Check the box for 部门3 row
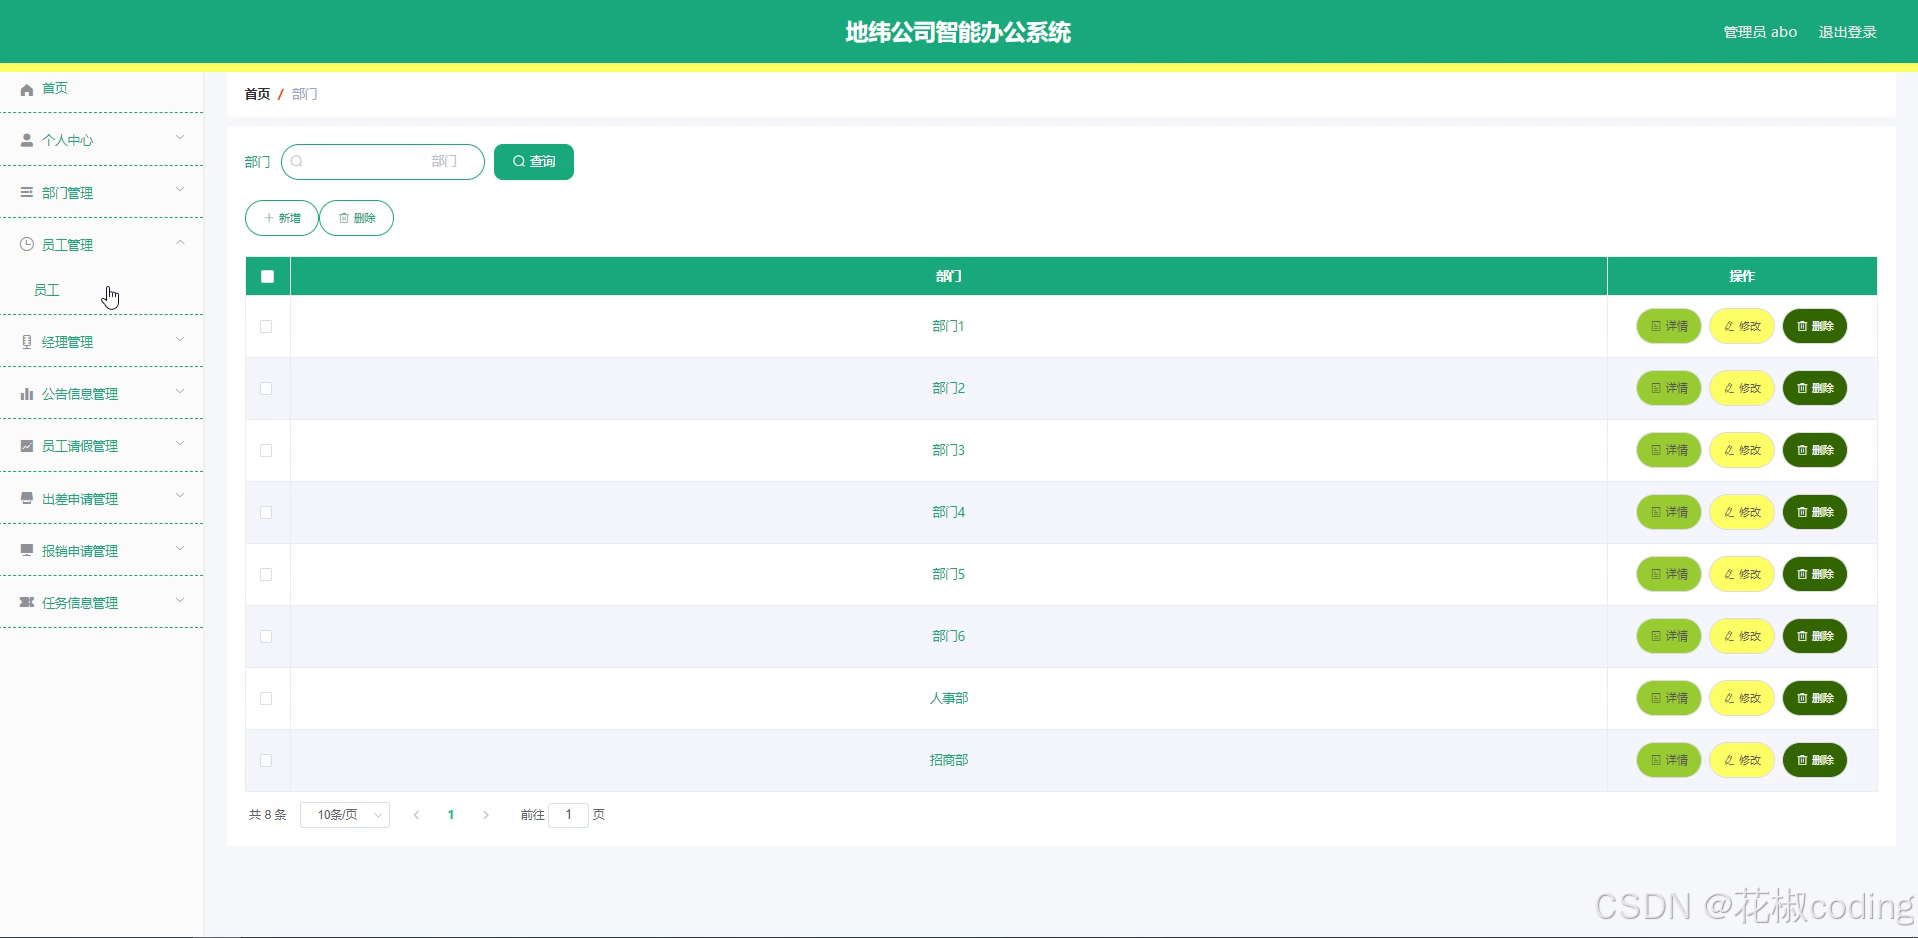Viewport: 1918px width, 938px height. coord(266,450)
